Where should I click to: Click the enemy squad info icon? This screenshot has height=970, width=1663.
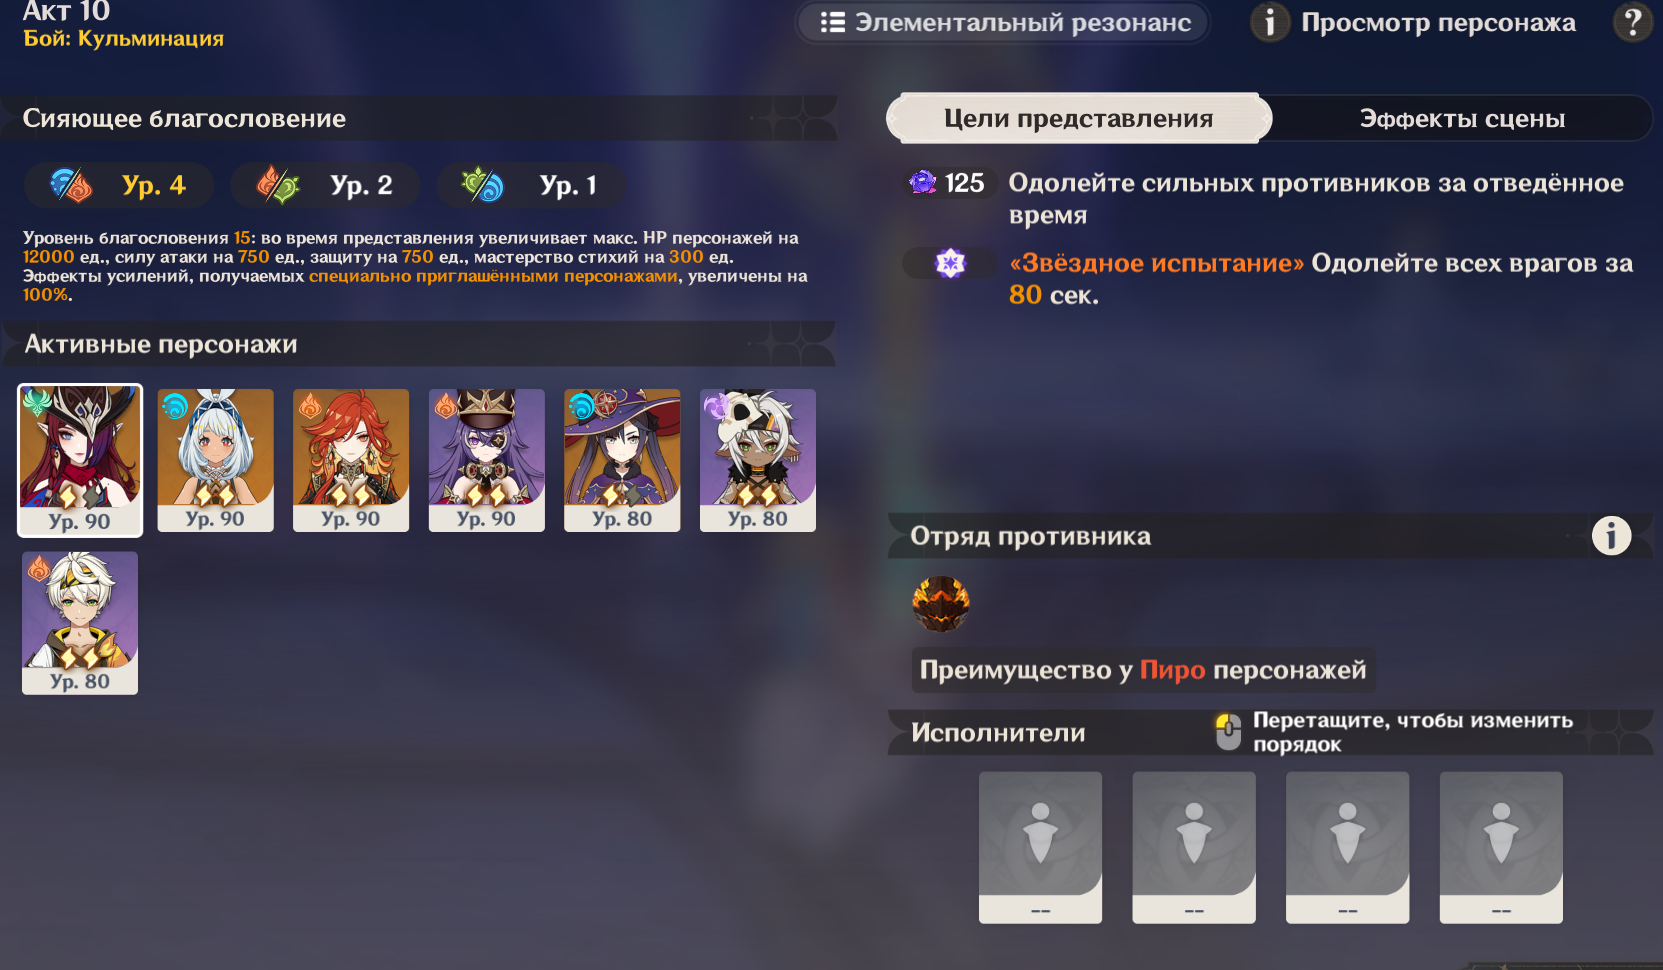pyautogui.click(x=1611, y=536)
